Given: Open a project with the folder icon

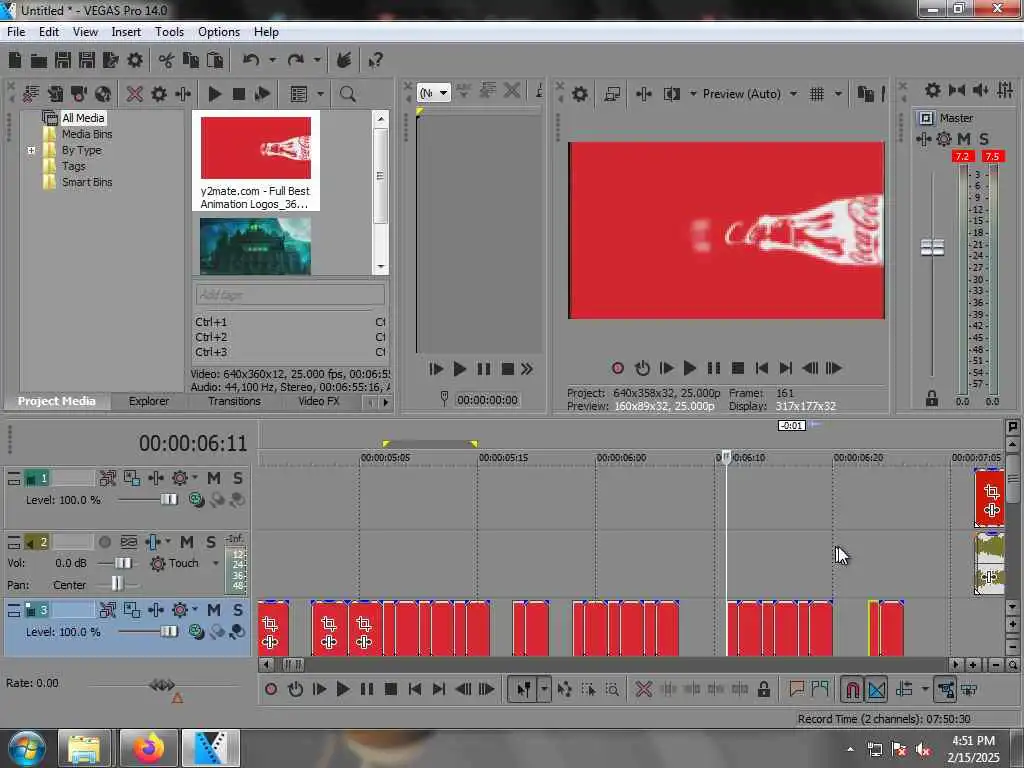Looking at the screenshot, I should [39, 61].
